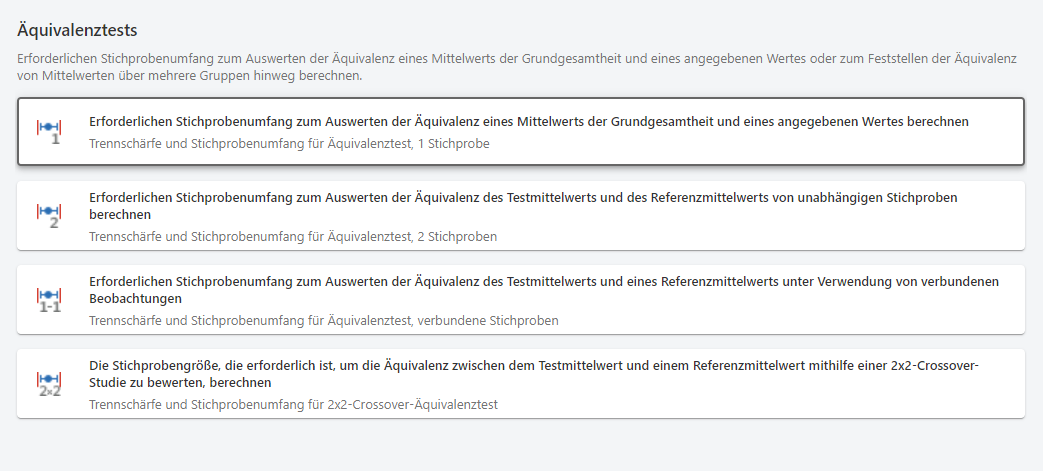
Task: Select subtitle 'Äquivalenztest, 1 Stichprobe'
Action: click(x=289, y=144)
